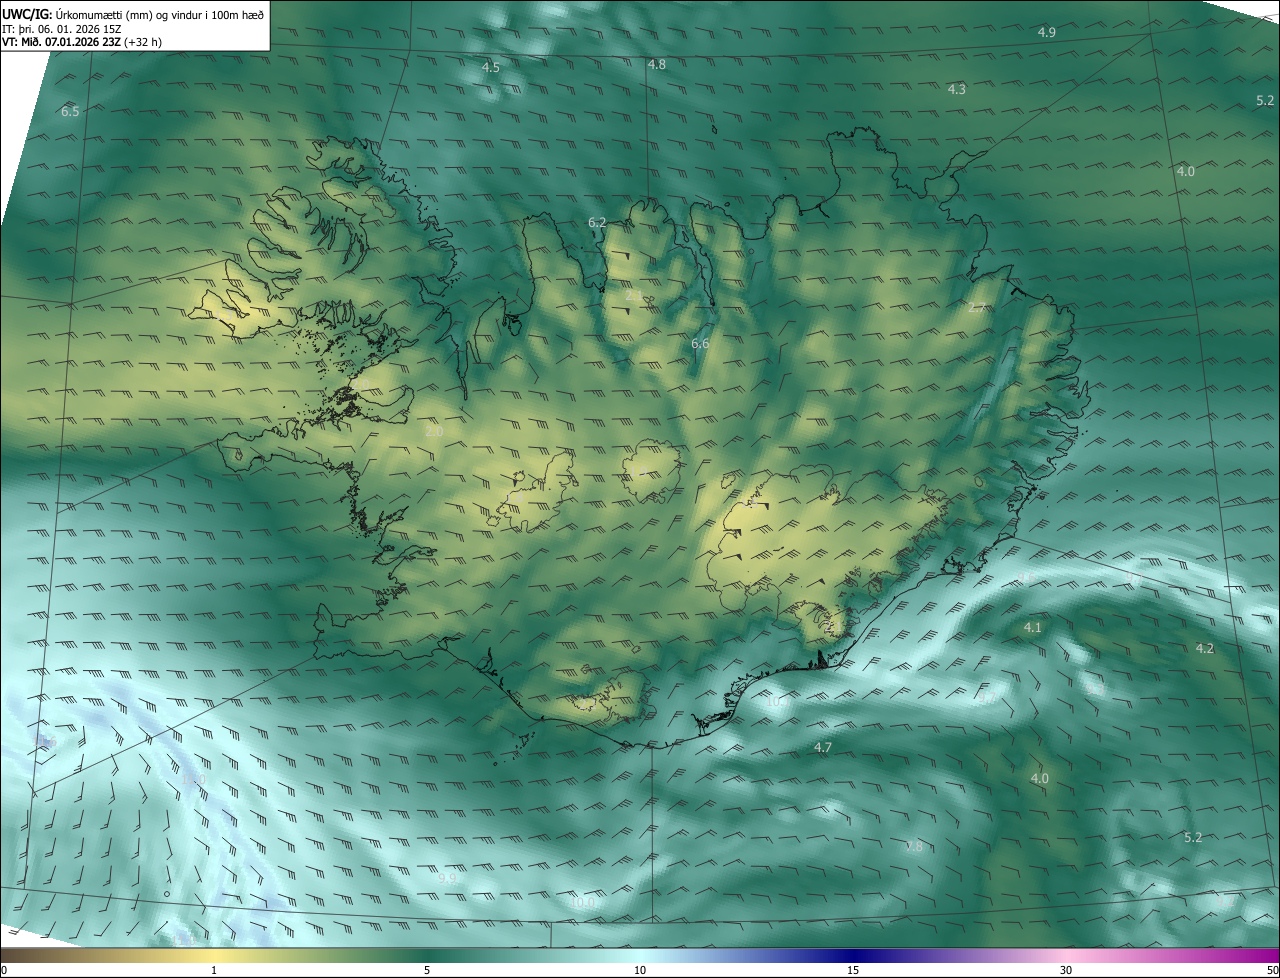Viewport: 1280px width, 978px height.
Task: Click the color scale tick label 10
Action: (640, 970)
